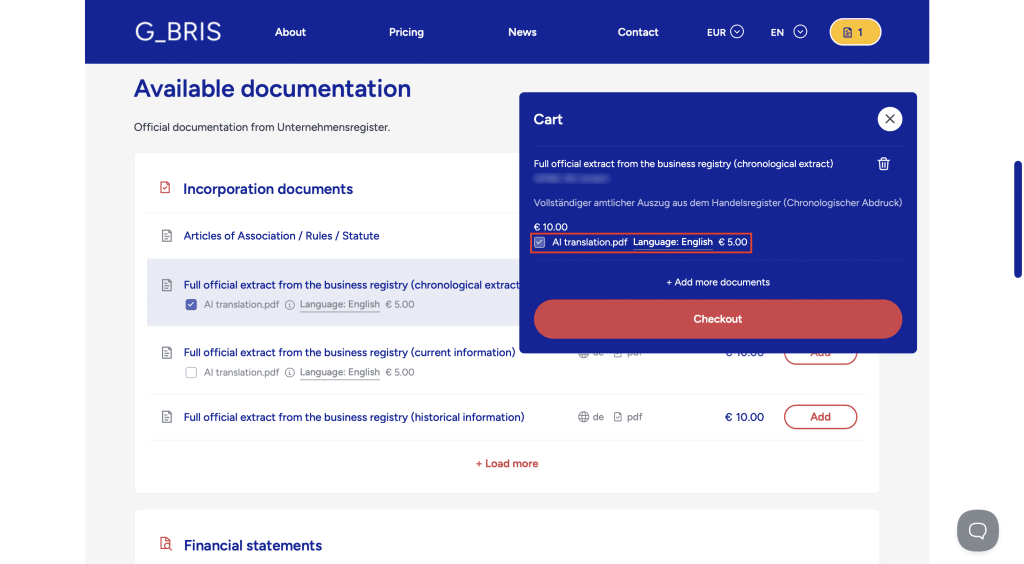Change Language: English in the Cart
This screenshot has width=1024, height=564.
pyautogui.click(x=673, y=242)
